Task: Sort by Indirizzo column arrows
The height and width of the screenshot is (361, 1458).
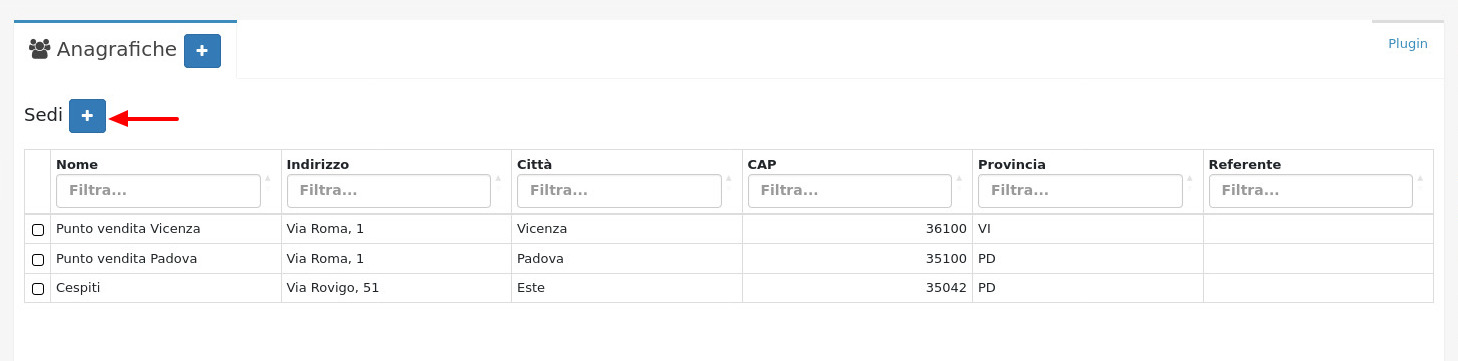Action: coord(498,182)
